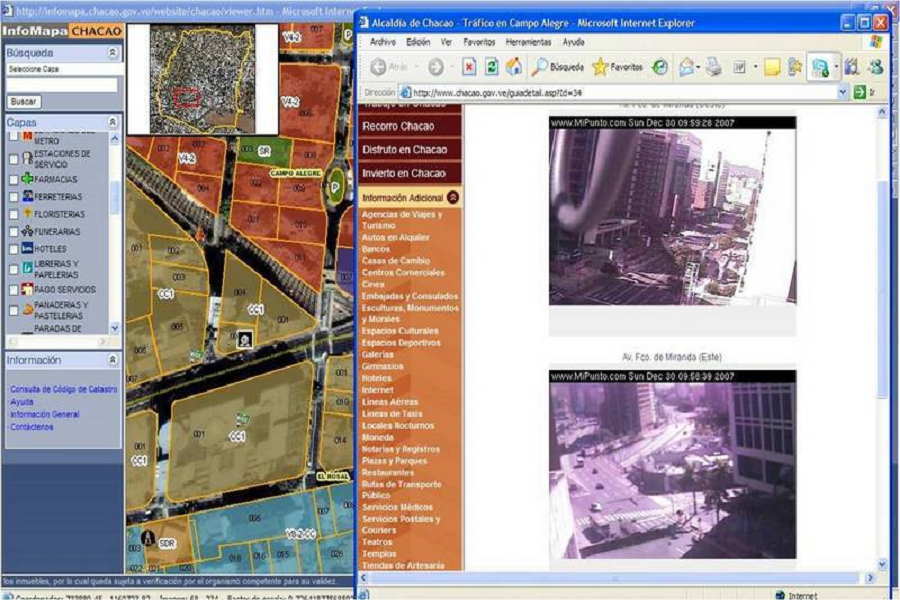The width and height of the screenshot is (900, 600).
Task: Click the Estaciones de Servicio fuel pump icon
Action: click(x=27, y=158)
